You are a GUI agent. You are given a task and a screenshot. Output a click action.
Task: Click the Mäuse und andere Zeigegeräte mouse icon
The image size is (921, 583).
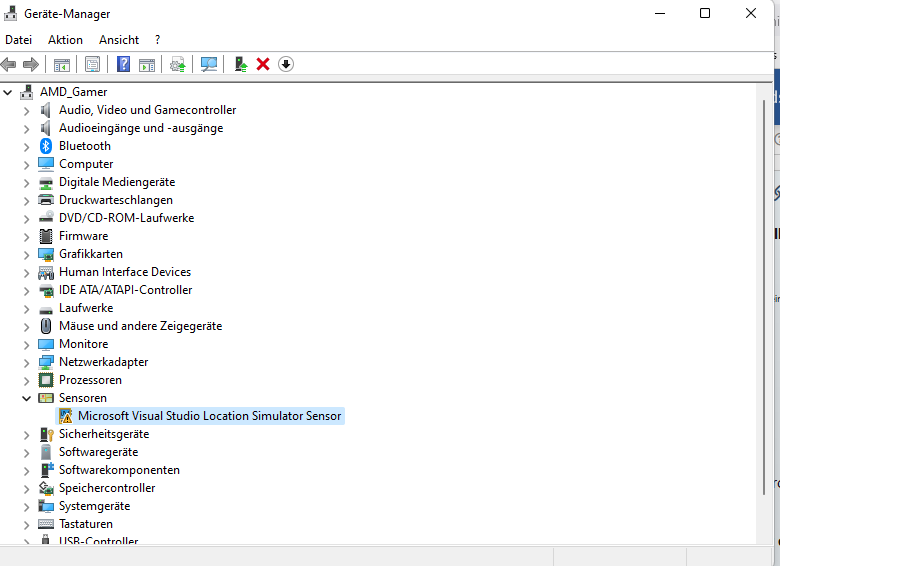[46, 326]
